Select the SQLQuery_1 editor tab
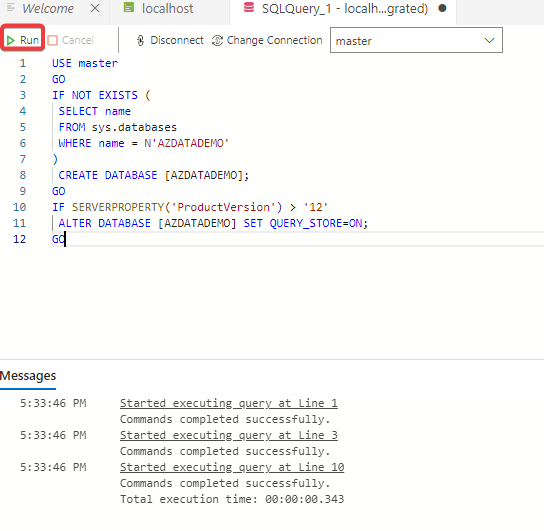Screen dimensions: 544x531 click(x=345, y=8)
